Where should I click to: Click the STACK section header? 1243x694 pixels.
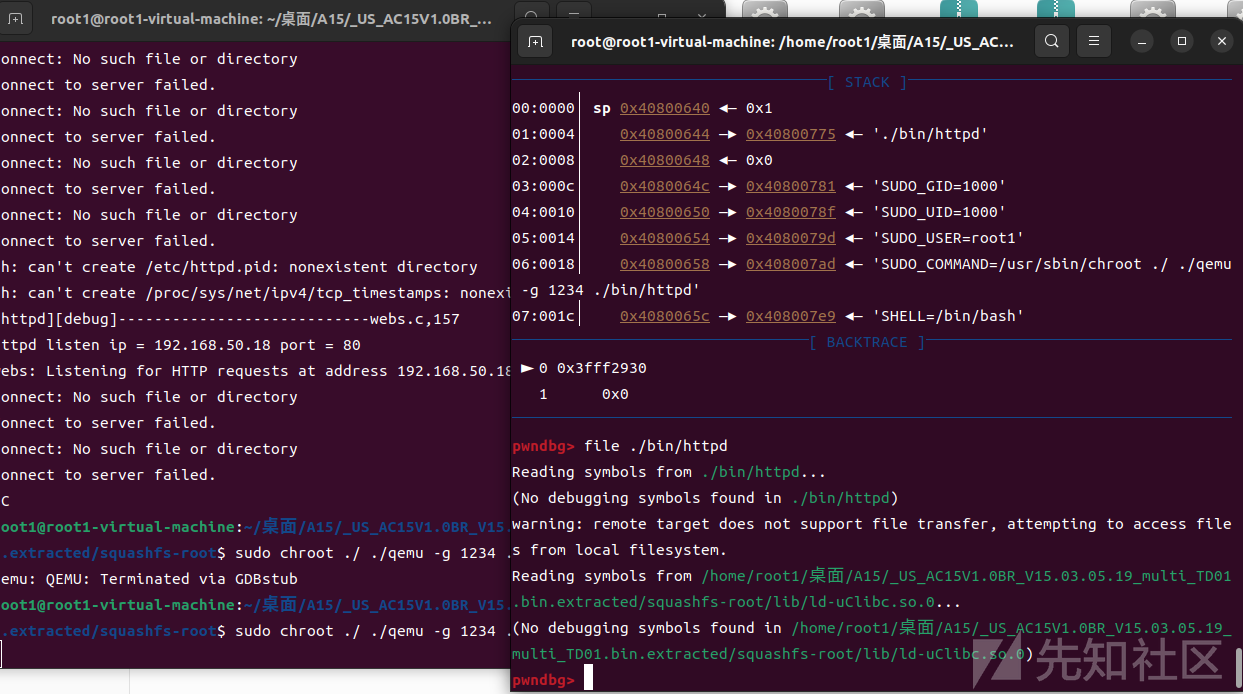pyautogui.click(x=867, y=82)
